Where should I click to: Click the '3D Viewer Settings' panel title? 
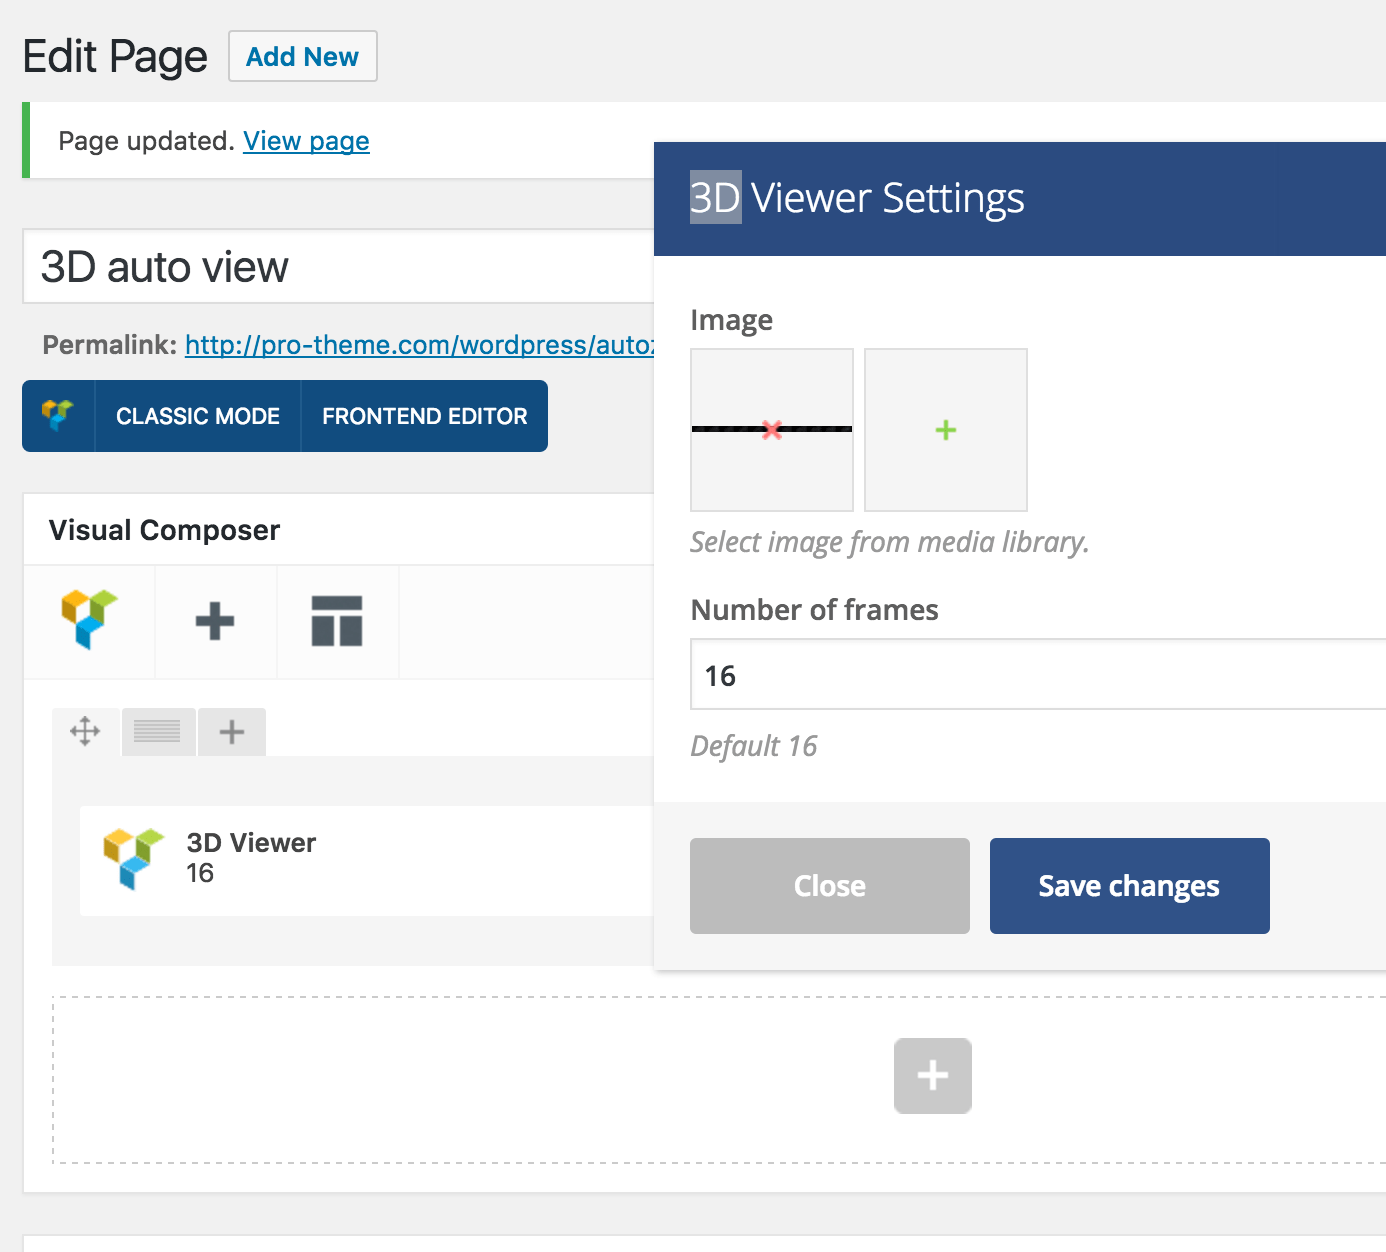pos(857,198)
